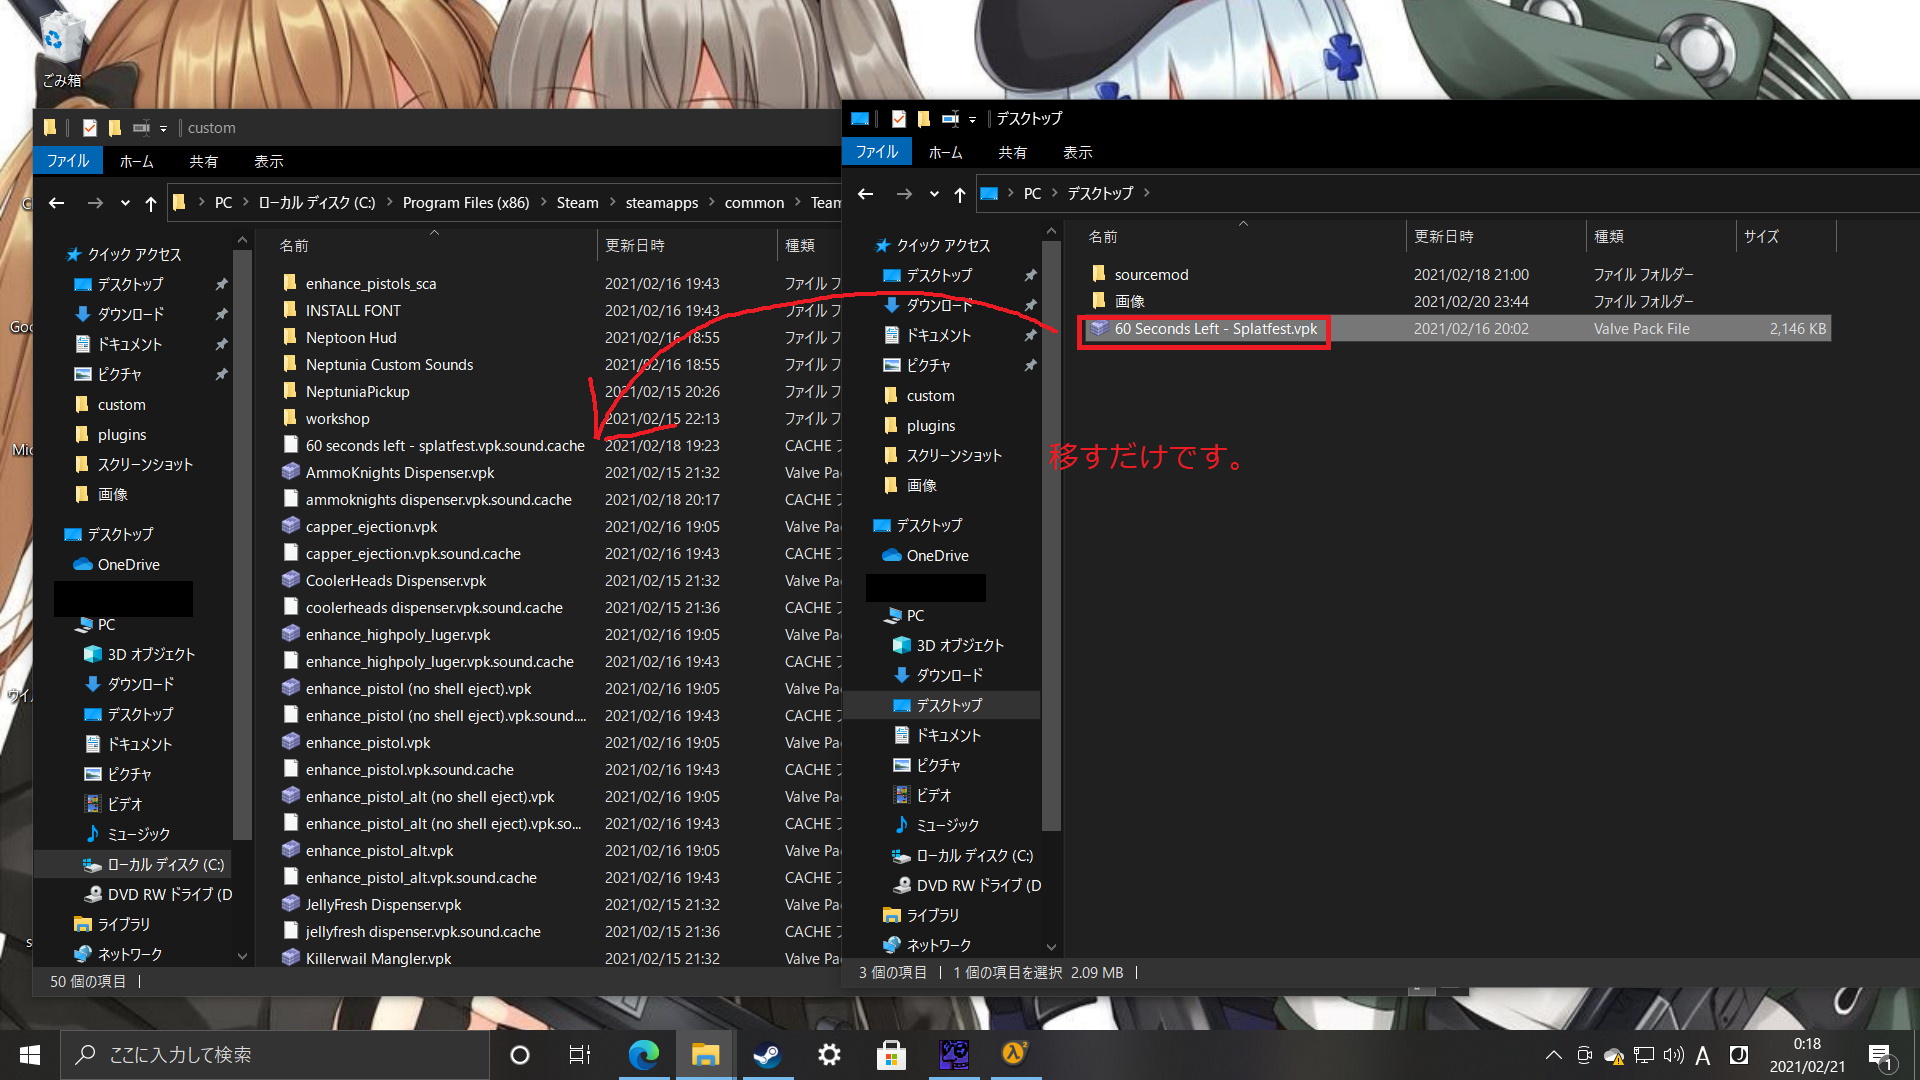Click properties checkmark icon in custom titlebar
The height and width of the screenshot is (1080, 1920).
click(90, 128)
